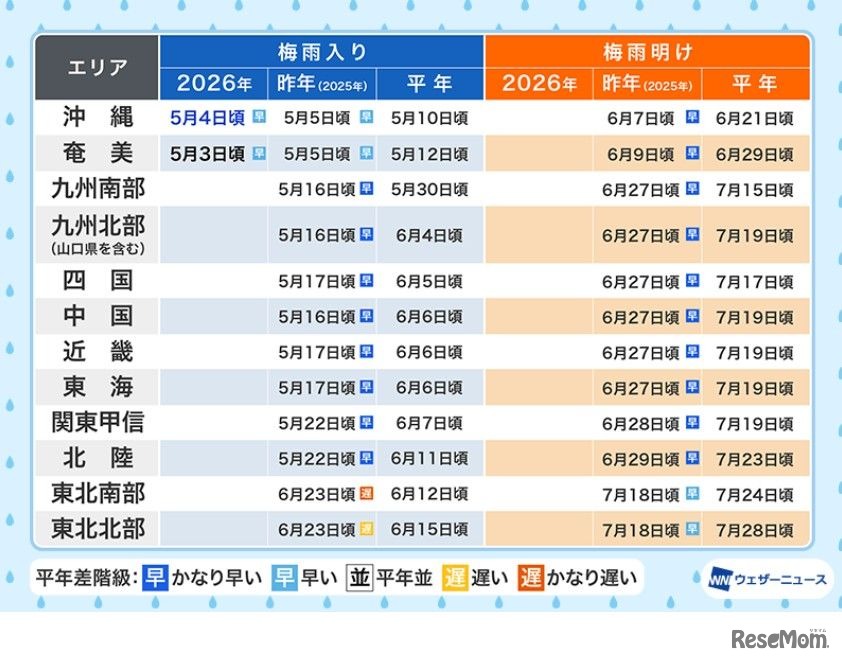The height and width of the screenshot is (662, 842).
Task: Click 昨年(2025年) header under 梅雨明け
Action: (x=648, y=84)
